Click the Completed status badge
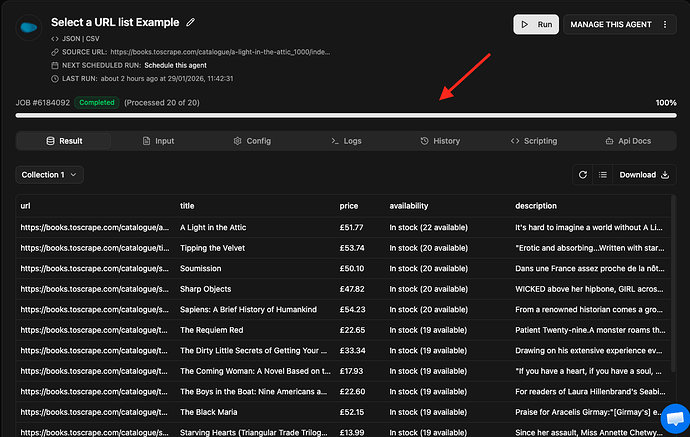 pyautogui.click(x=97, y=103)
